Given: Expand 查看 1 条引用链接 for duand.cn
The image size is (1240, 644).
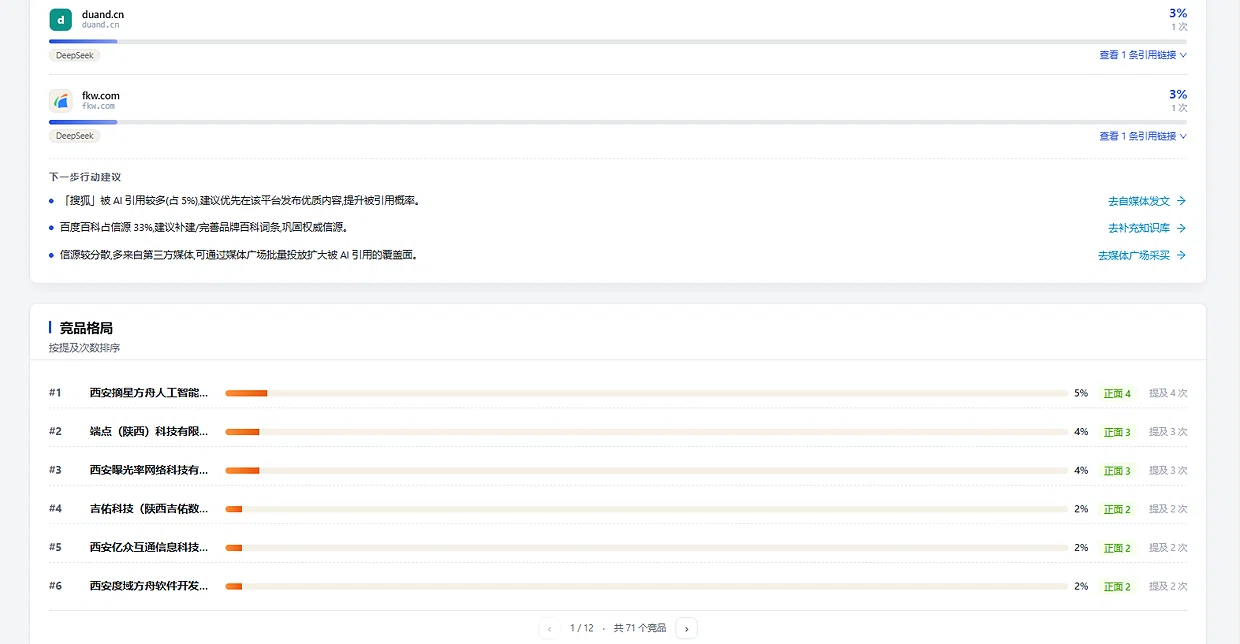Looking at the screenshot, I should (x=1143, y=55).
